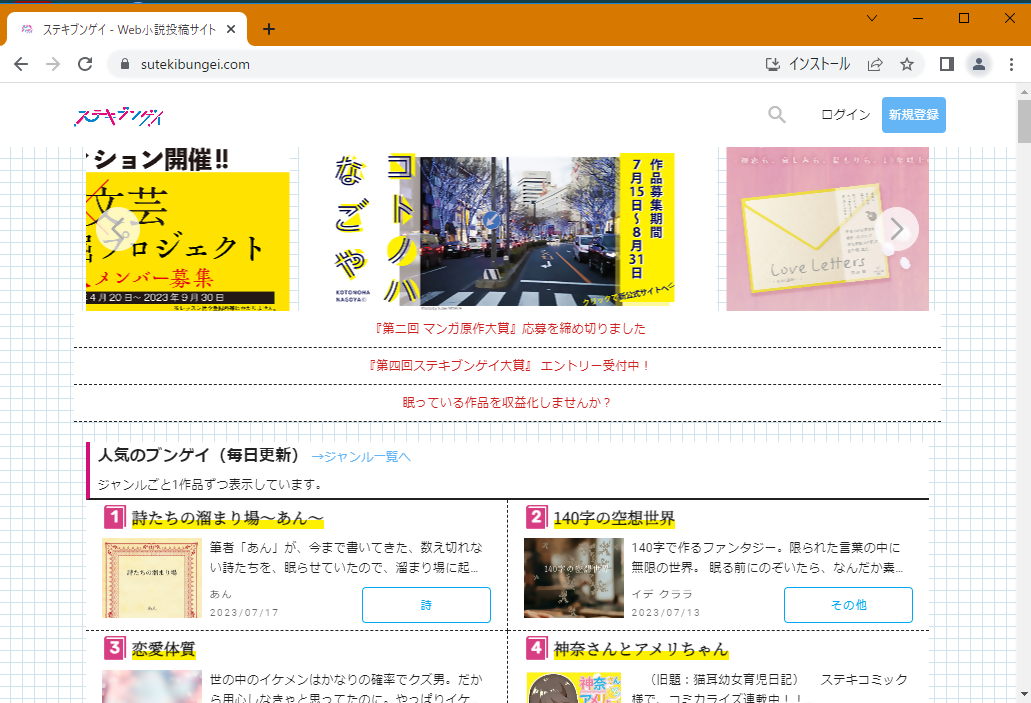Click scrollbar up arrow
This screenshot has width=1031, height=703.
click(1024, 91)
